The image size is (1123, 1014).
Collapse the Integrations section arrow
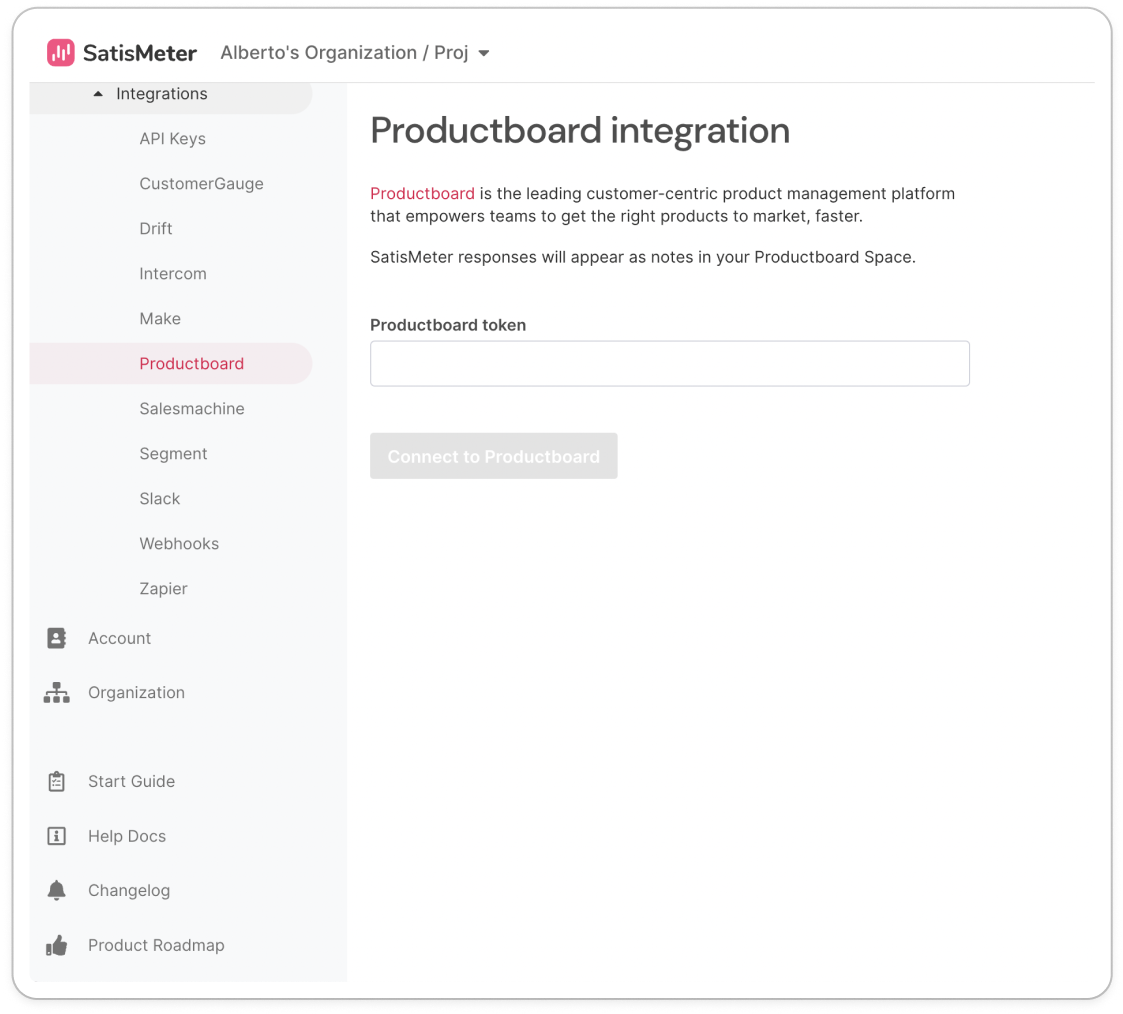tap(98, 94)
